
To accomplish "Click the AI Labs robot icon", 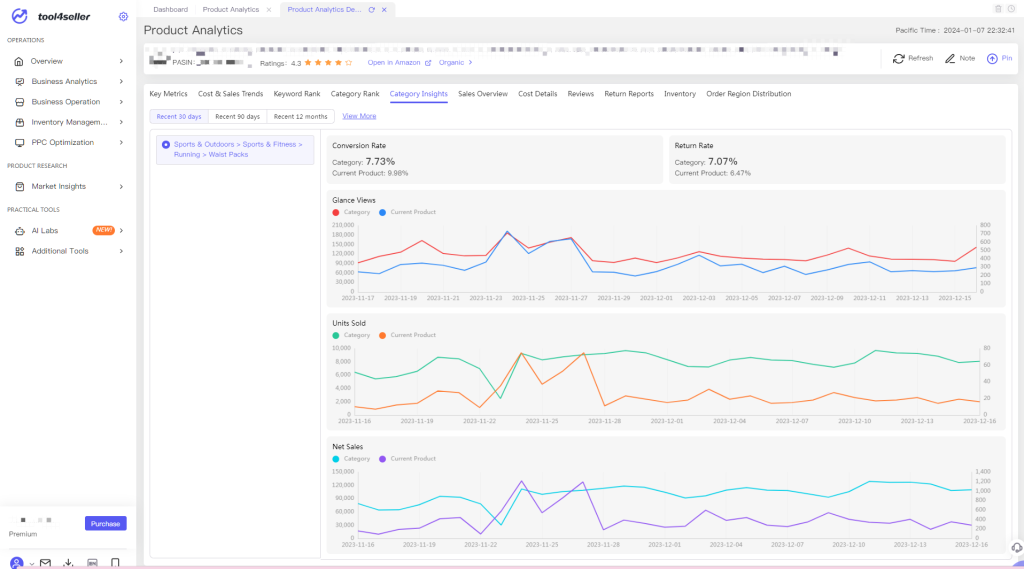I will click(20, 231).
